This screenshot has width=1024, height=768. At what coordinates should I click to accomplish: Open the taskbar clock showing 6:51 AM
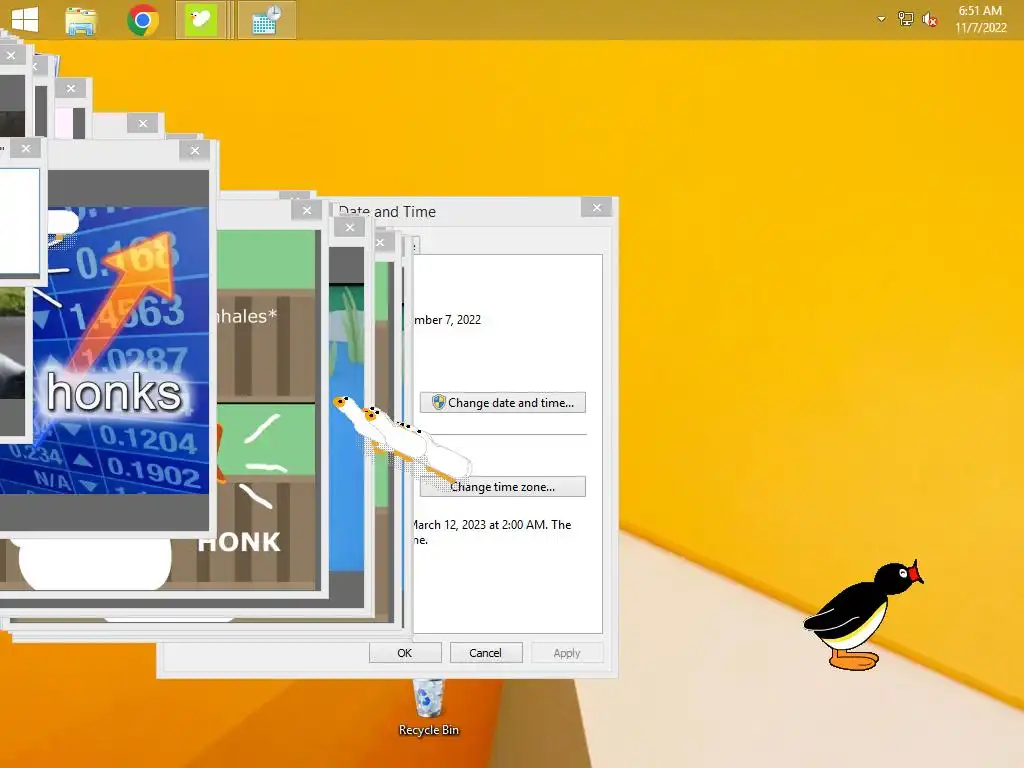click(980, 11)
